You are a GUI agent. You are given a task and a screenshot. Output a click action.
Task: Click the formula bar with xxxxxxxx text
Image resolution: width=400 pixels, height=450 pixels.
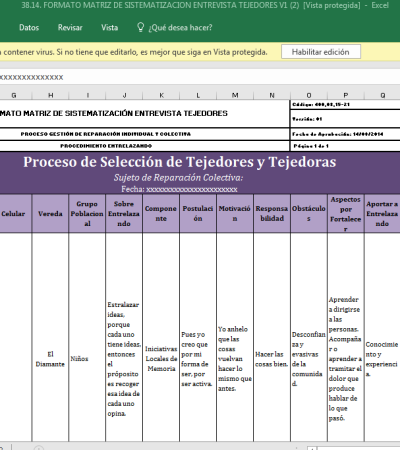coord(200,77)
